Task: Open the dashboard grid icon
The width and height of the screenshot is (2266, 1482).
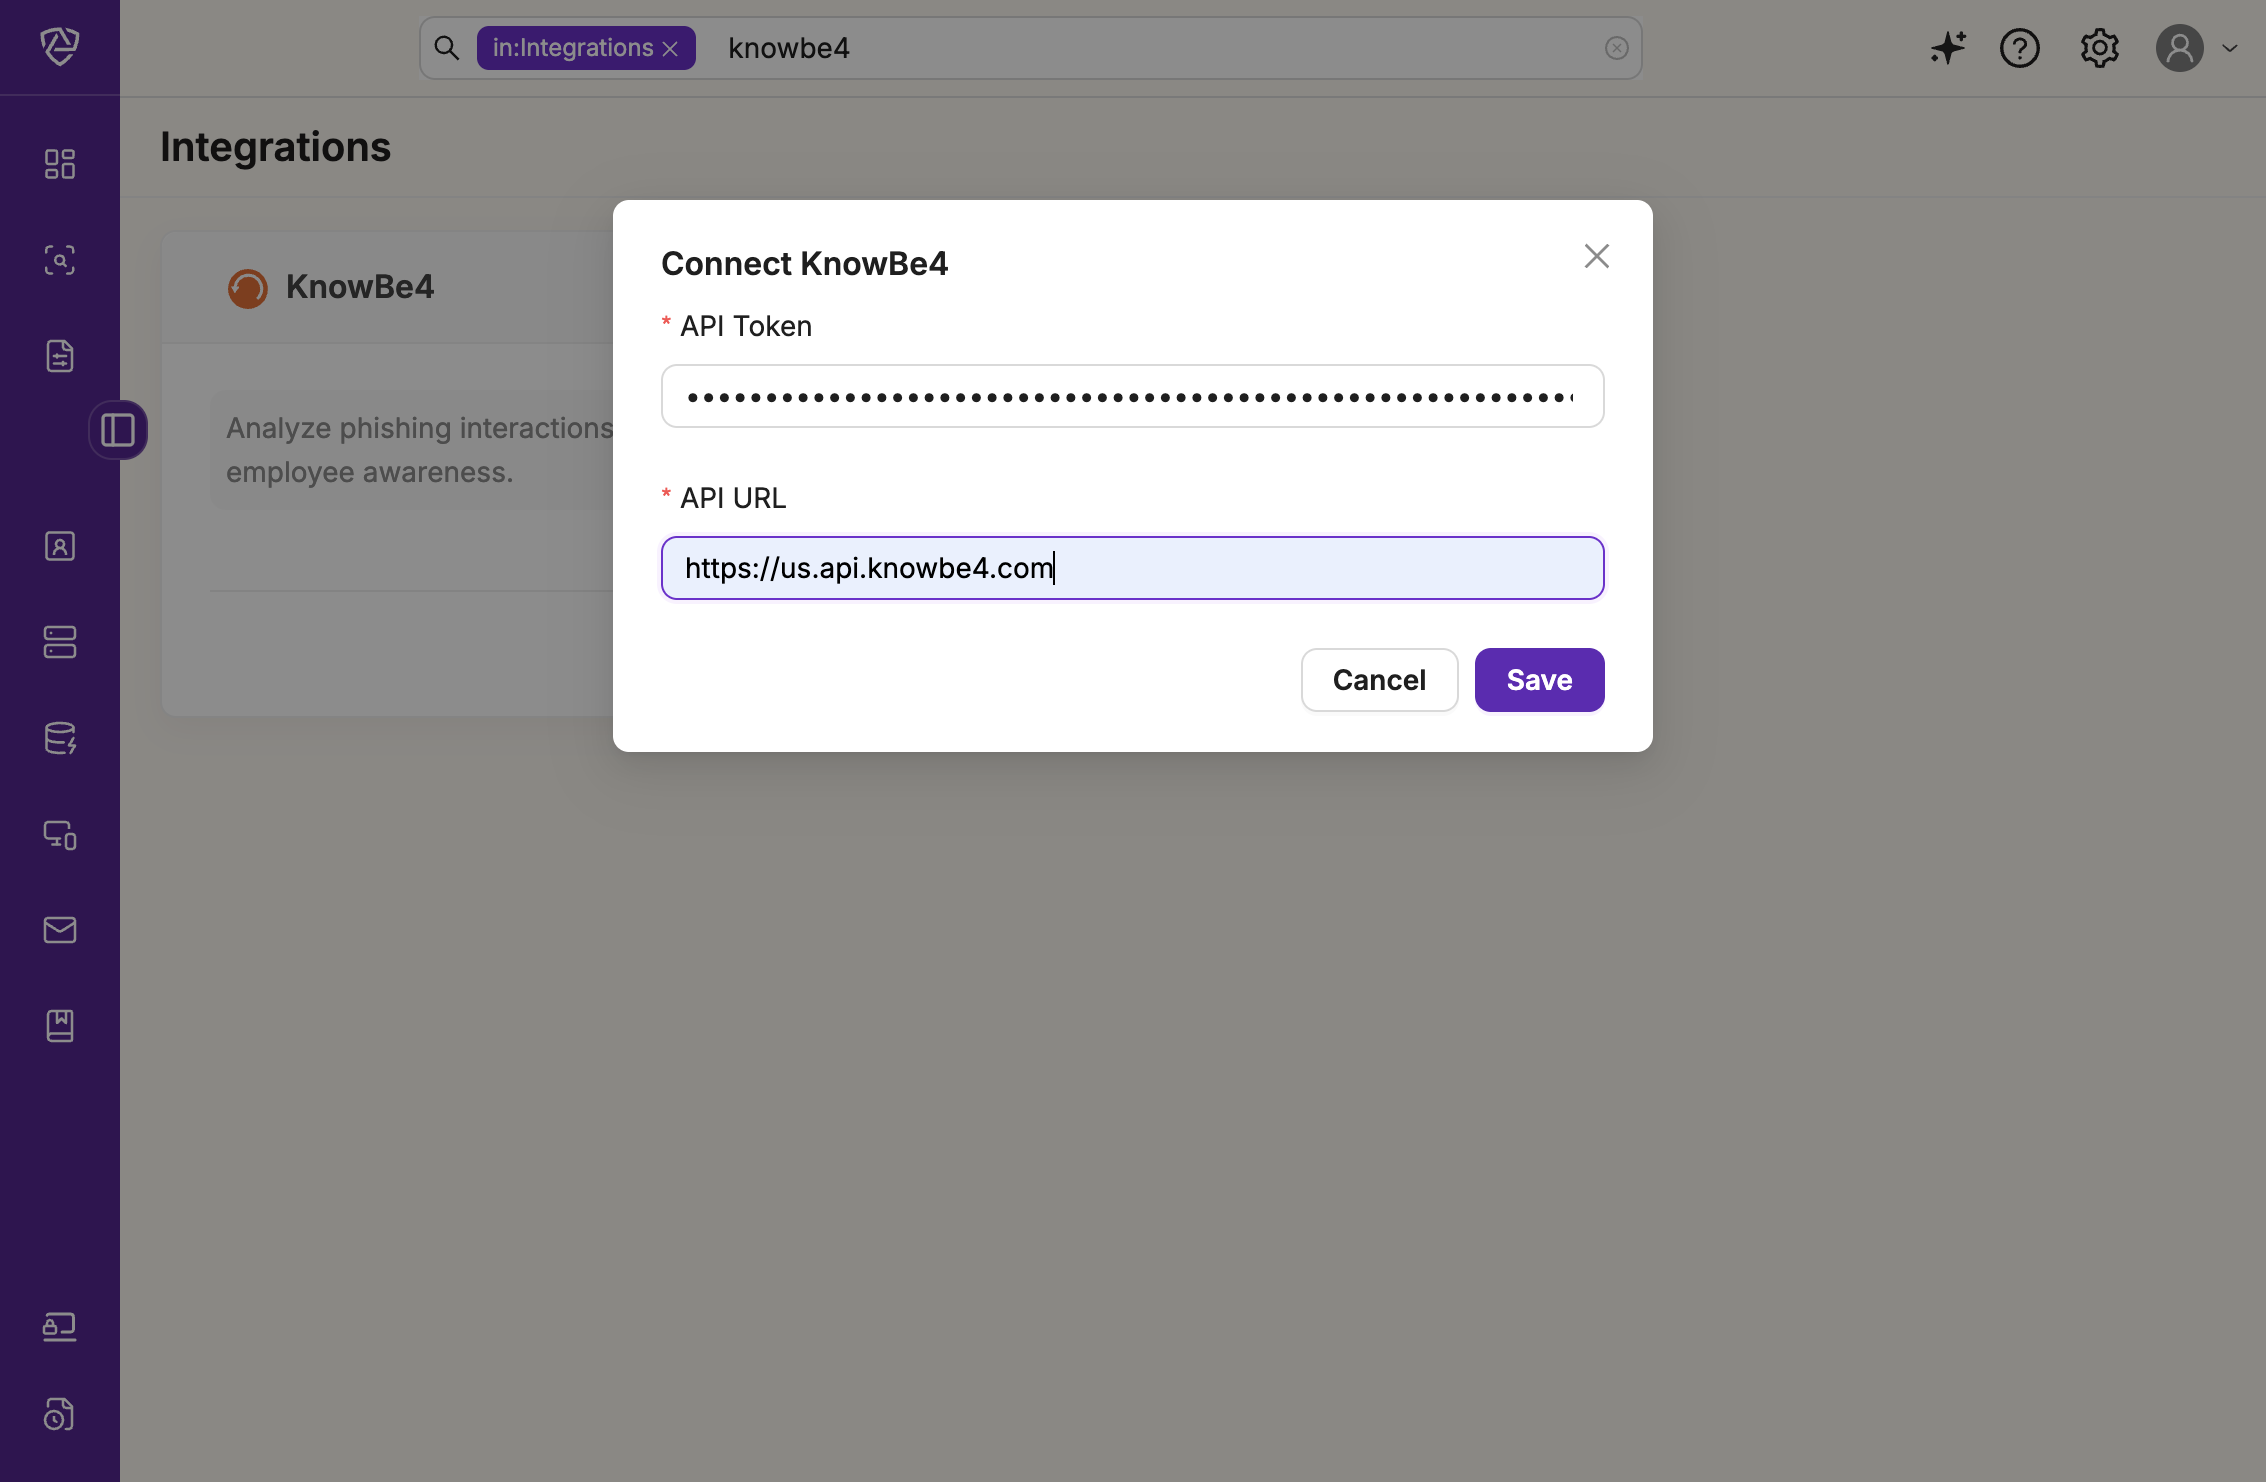Action: [x=60, y=164]
